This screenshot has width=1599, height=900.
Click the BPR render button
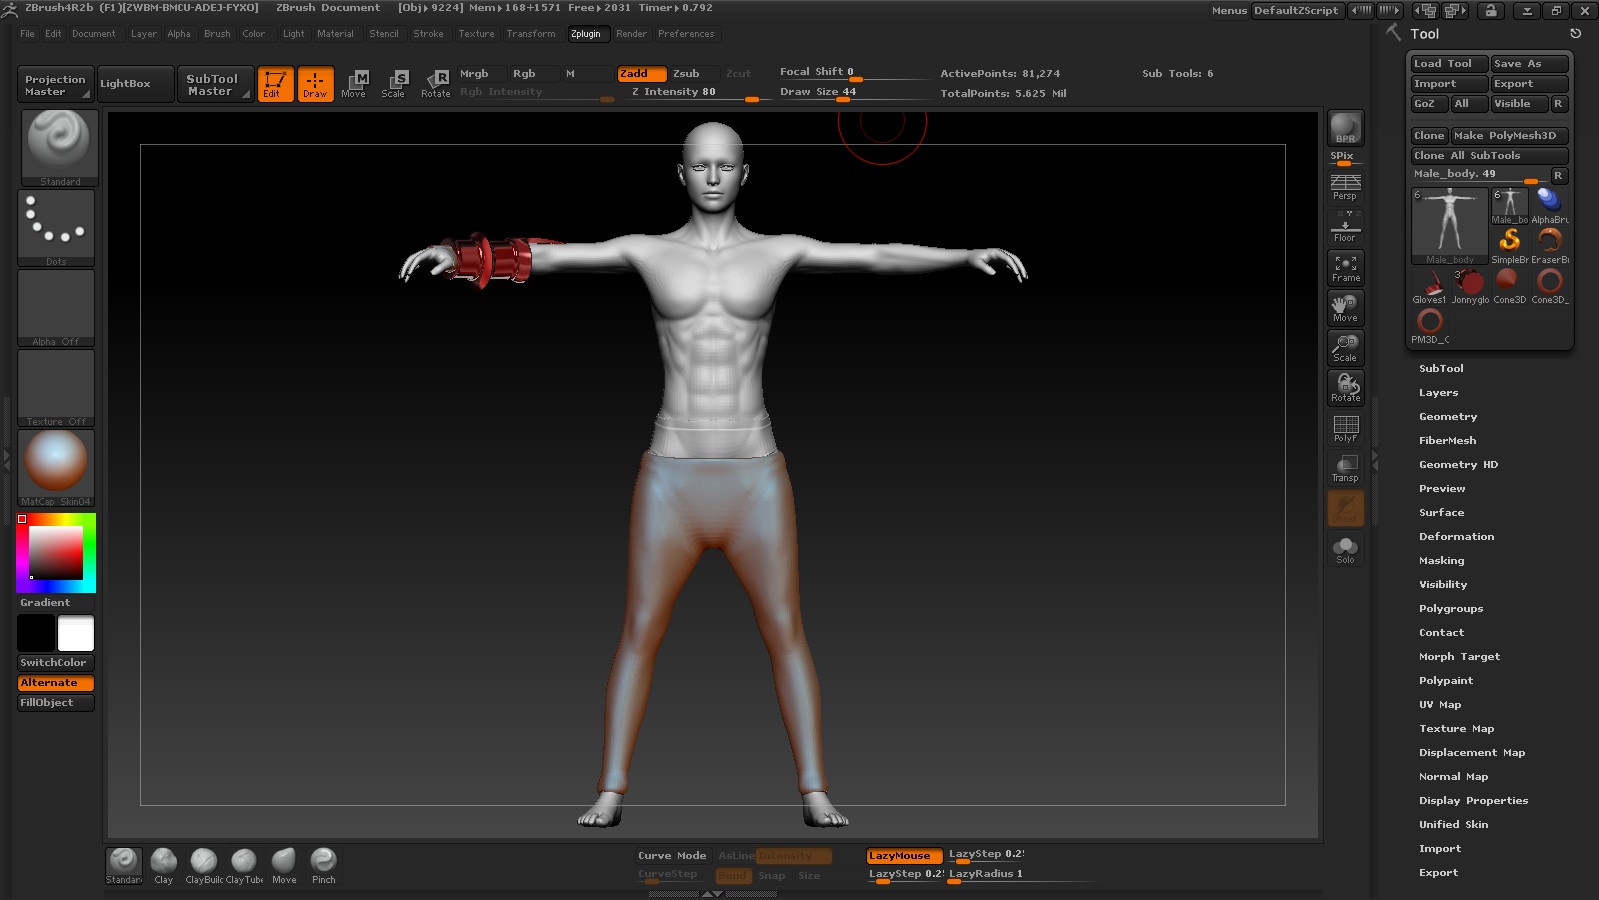point(1345,128)
